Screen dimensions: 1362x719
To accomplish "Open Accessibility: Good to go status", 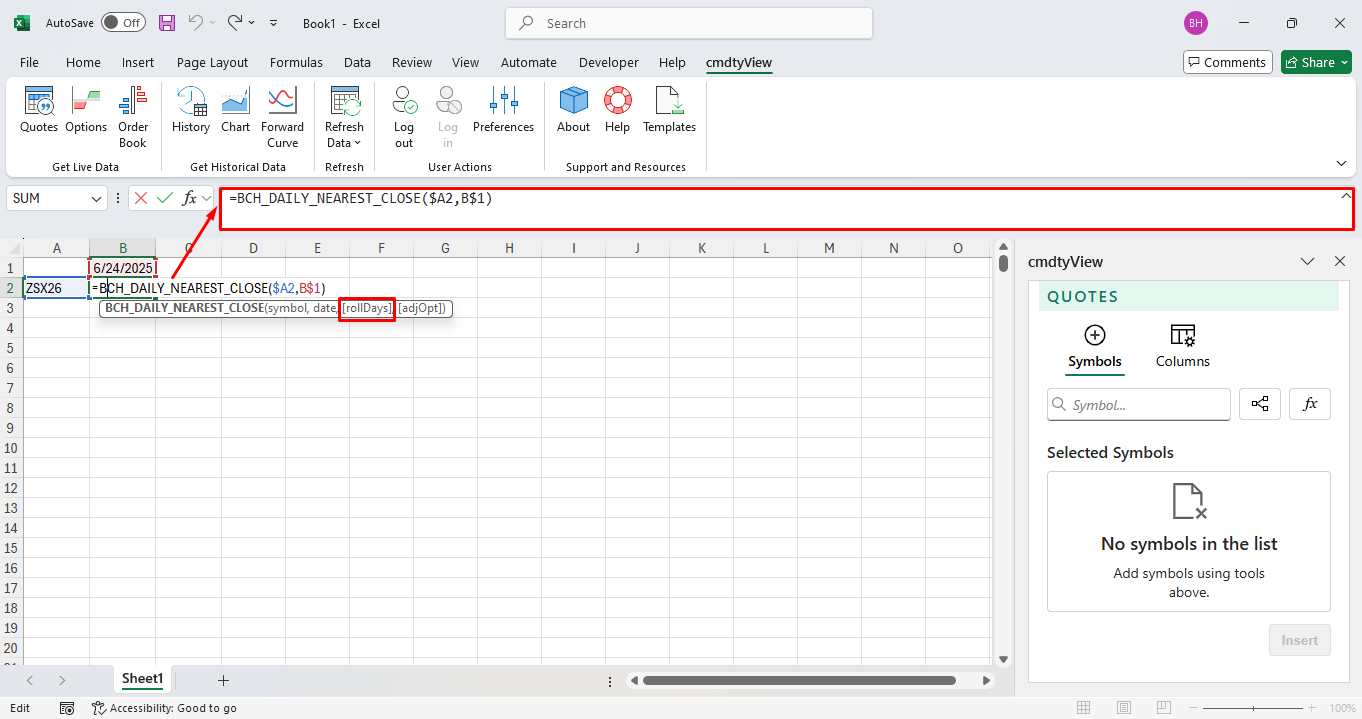I will coord(164,708).
